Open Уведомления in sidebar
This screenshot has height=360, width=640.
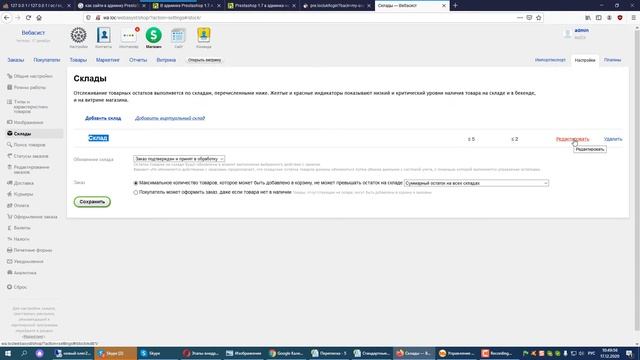coord(29,262)
